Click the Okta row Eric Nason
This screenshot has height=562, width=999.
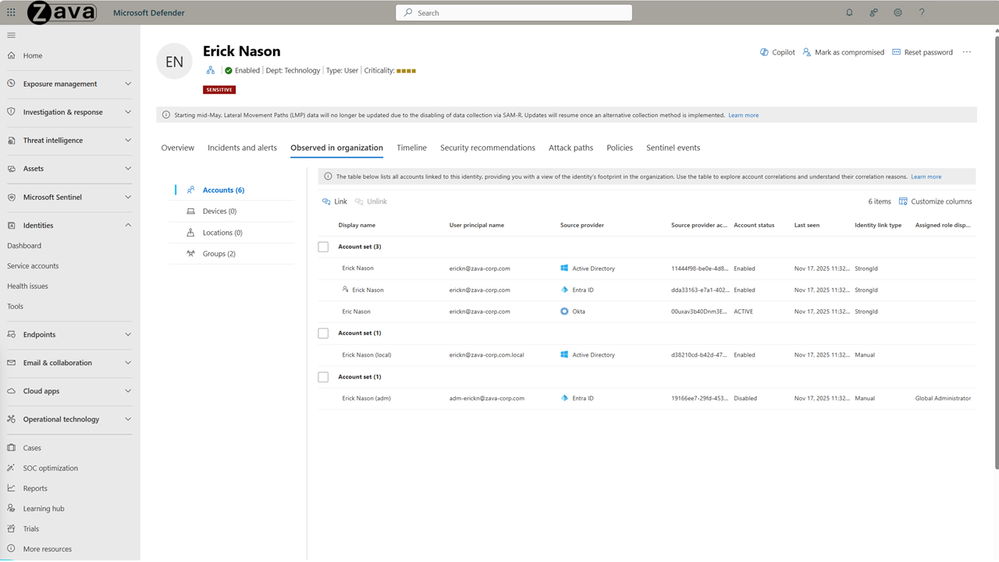pos(647,312)
